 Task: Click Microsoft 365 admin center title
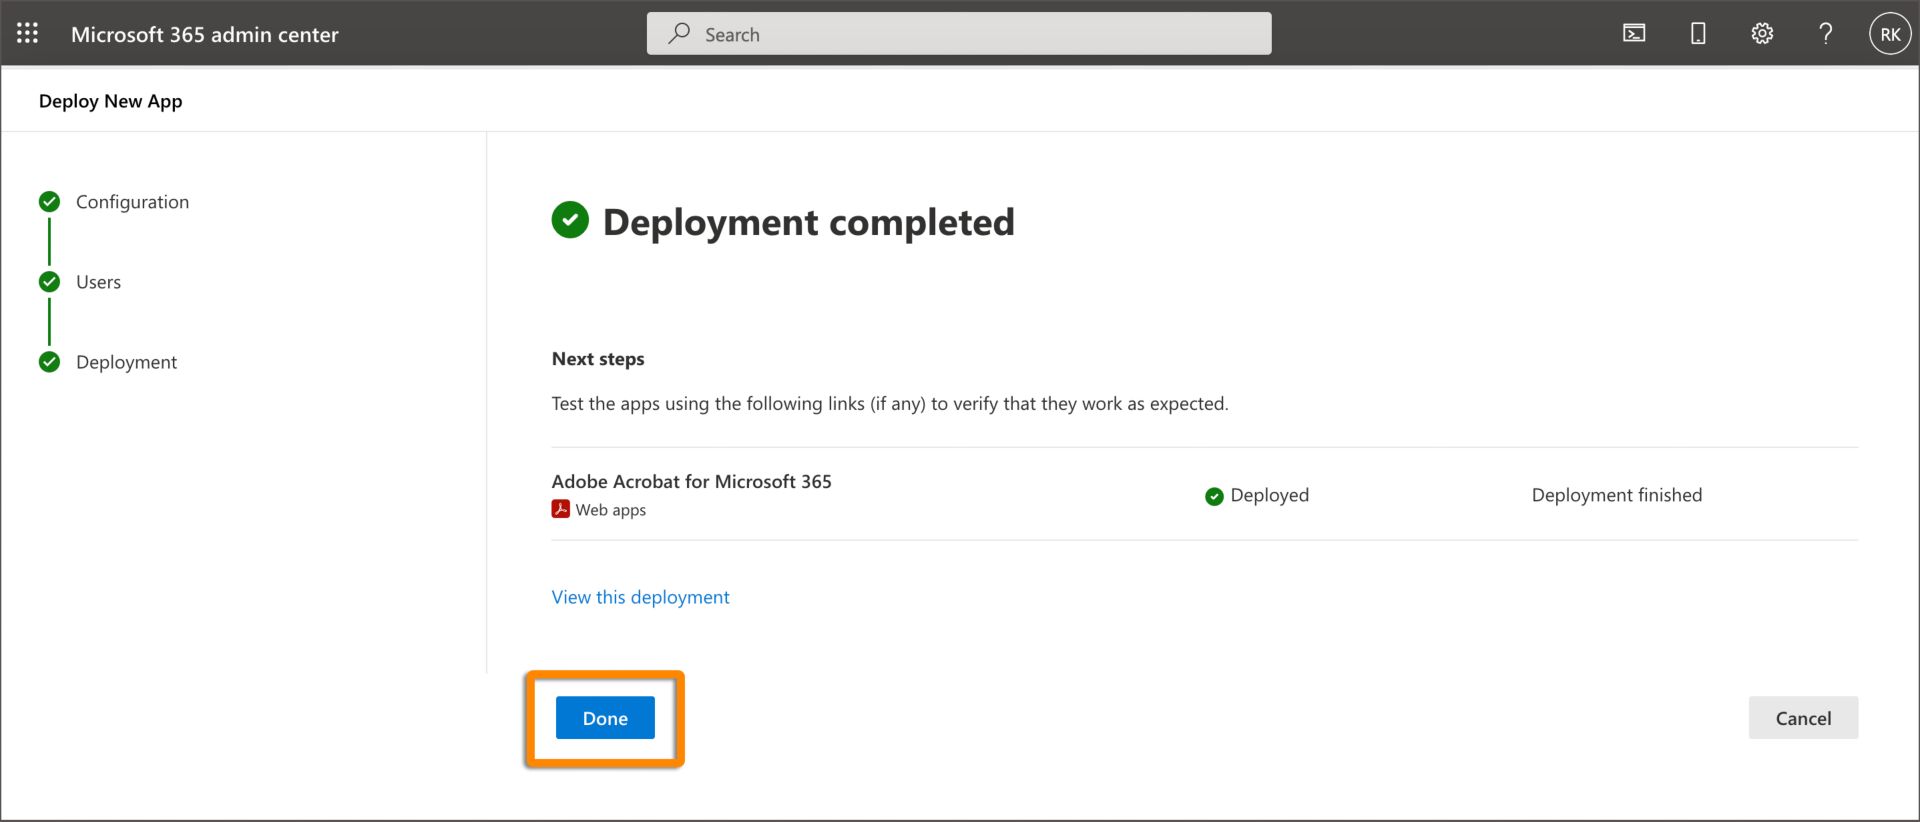point(205,34)
